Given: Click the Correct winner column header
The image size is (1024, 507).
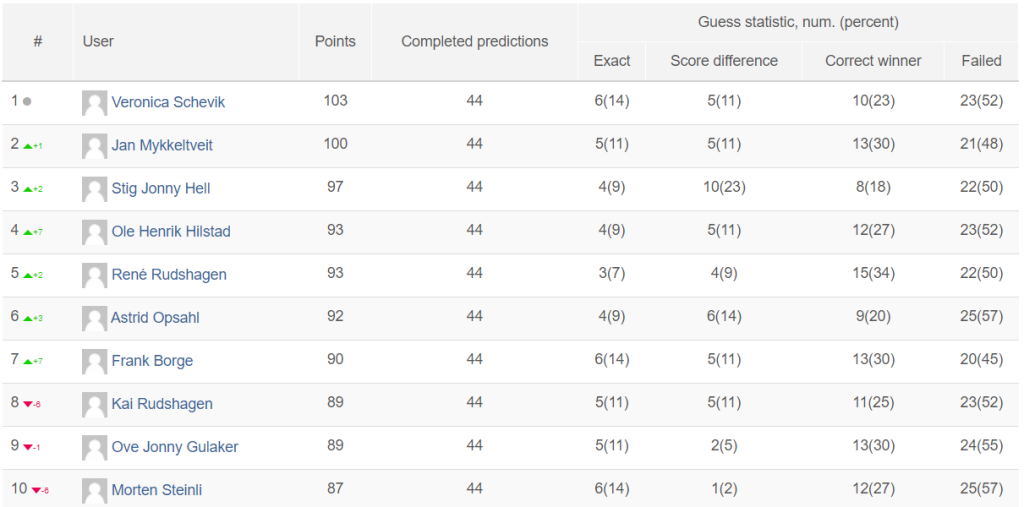Looking at the screenshot, I should point(873,61).
